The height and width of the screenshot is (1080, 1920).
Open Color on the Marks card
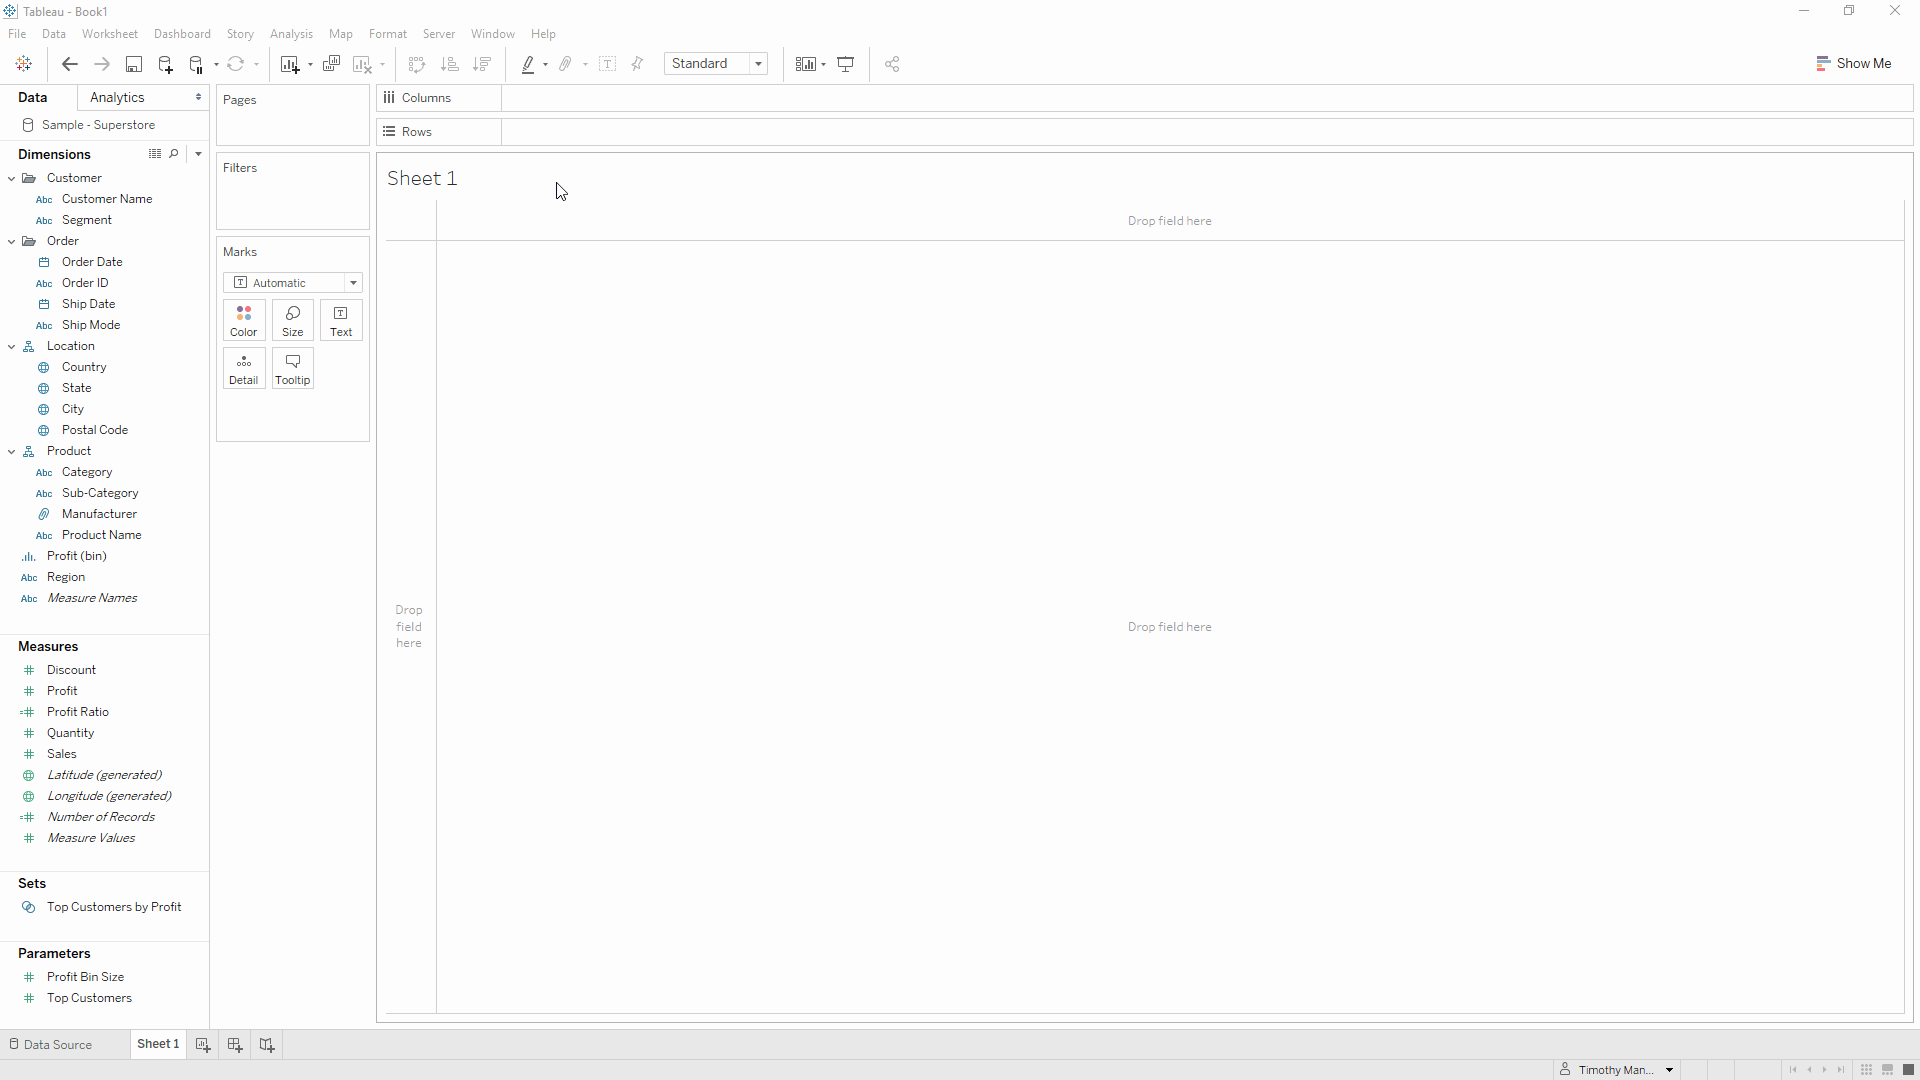point(244,320)
